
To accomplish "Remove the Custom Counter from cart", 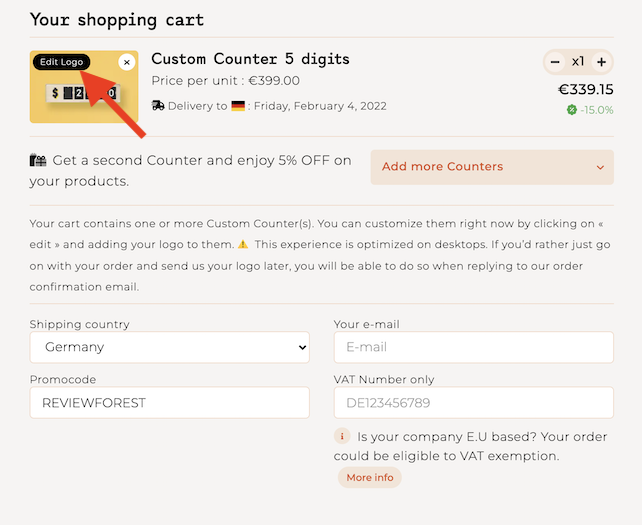I will (127, 62).
